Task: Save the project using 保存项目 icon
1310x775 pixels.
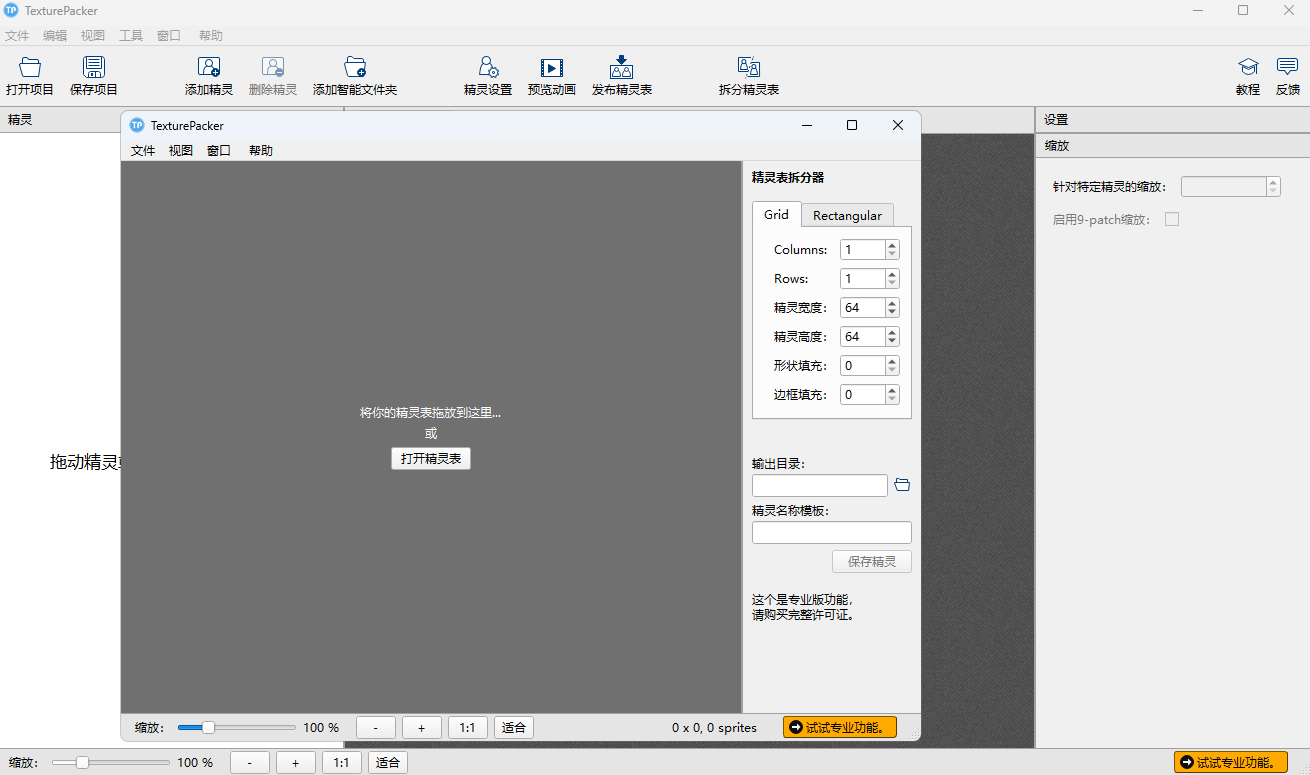Action: point(93,75)
